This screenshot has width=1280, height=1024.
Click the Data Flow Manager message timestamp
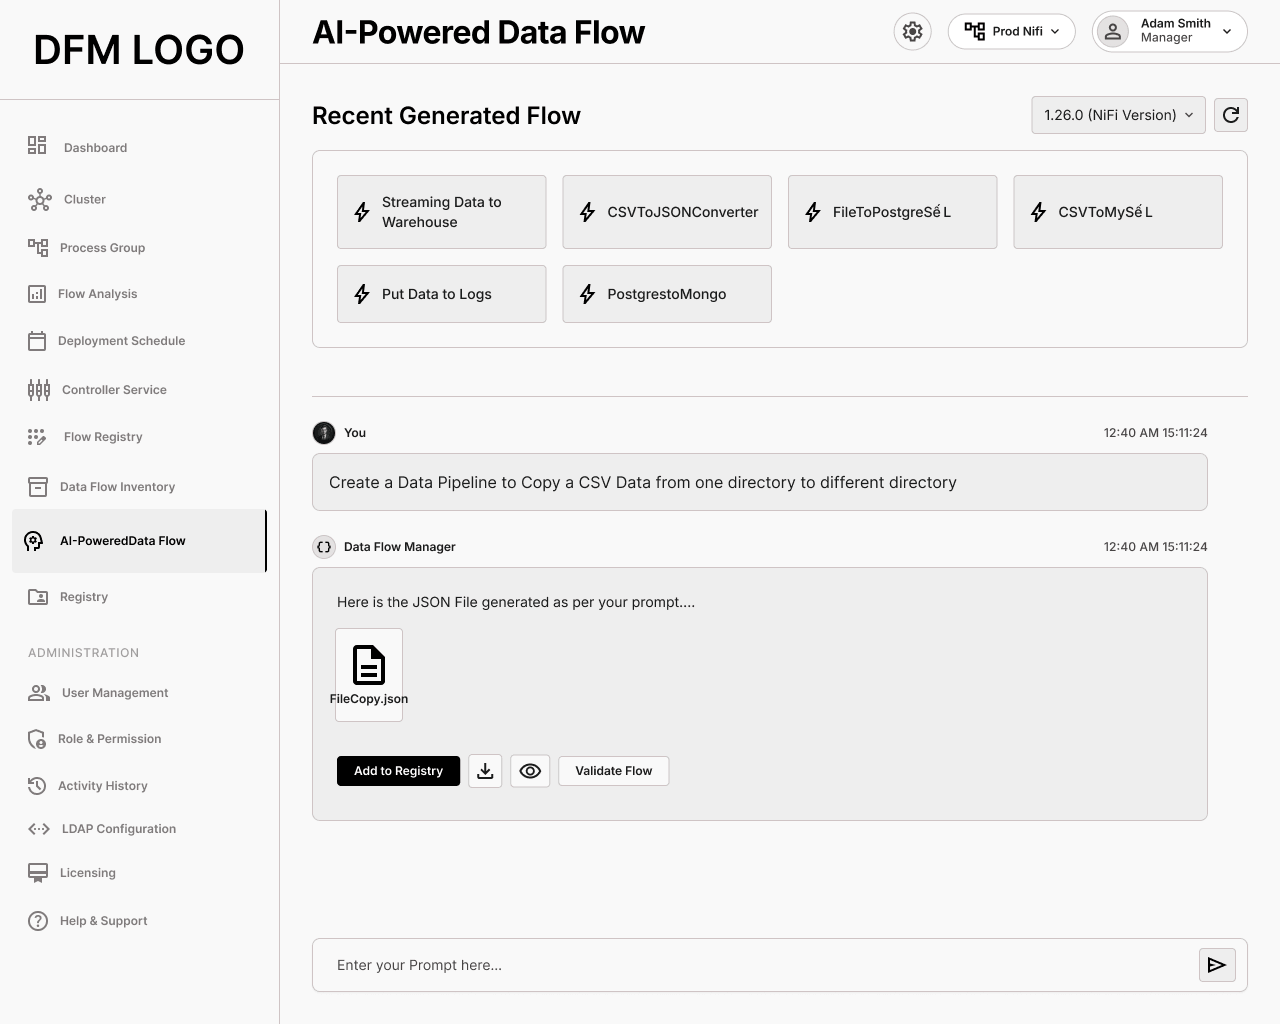pyautogui.click(x=1155, y=547)
